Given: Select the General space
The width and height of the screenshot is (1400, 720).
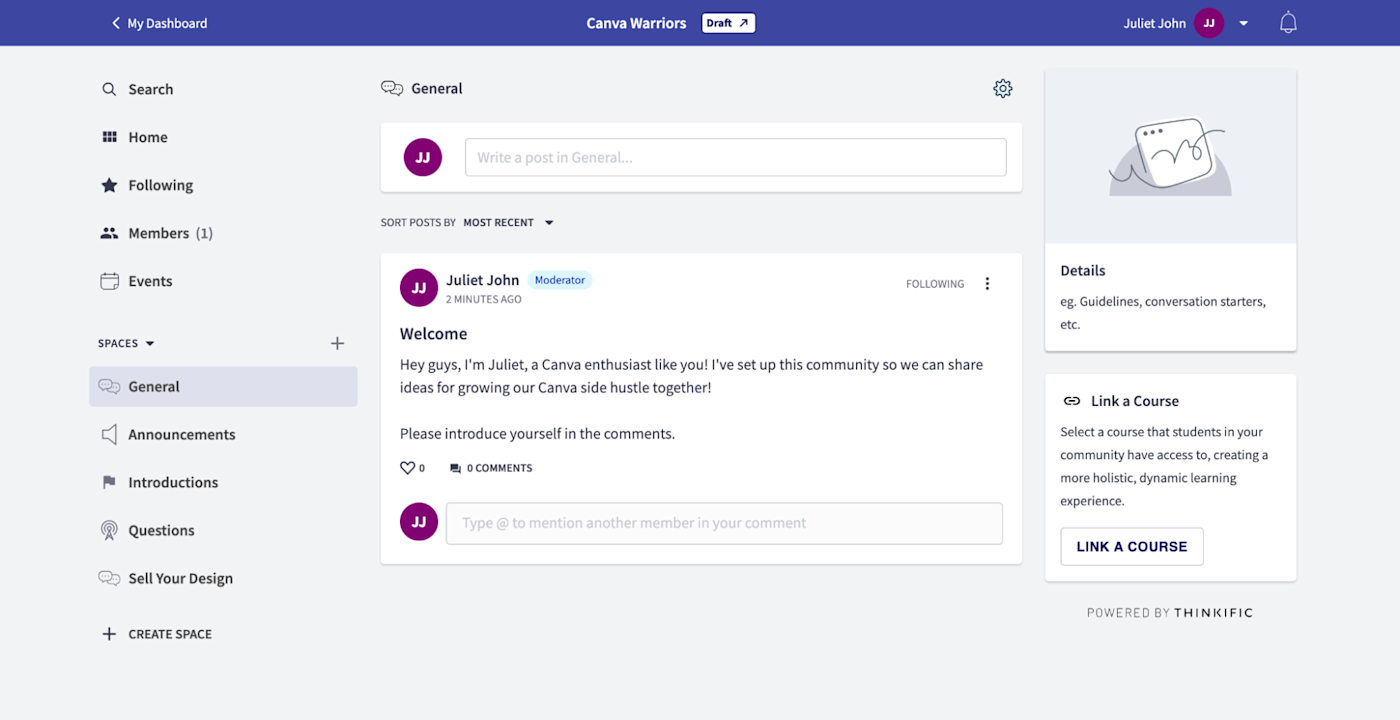Looking at the screenshot, I should pos(223,386).
